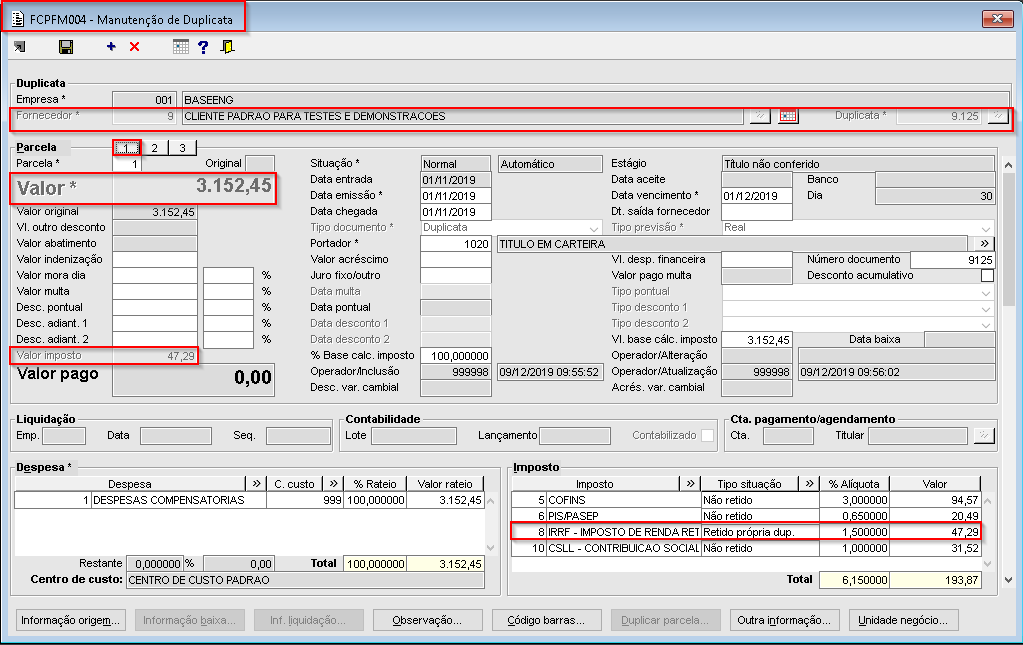Click the lookup button next to Duplicata 9.125

point(996,116)
